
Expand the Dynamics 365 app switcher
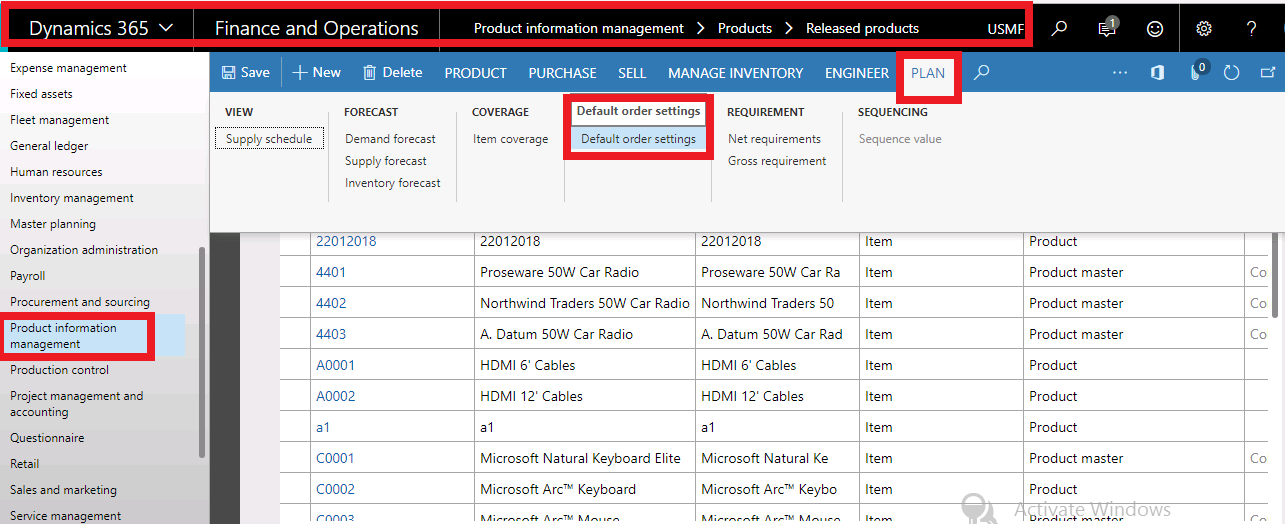pyautogui.click(x=167, y=29)
